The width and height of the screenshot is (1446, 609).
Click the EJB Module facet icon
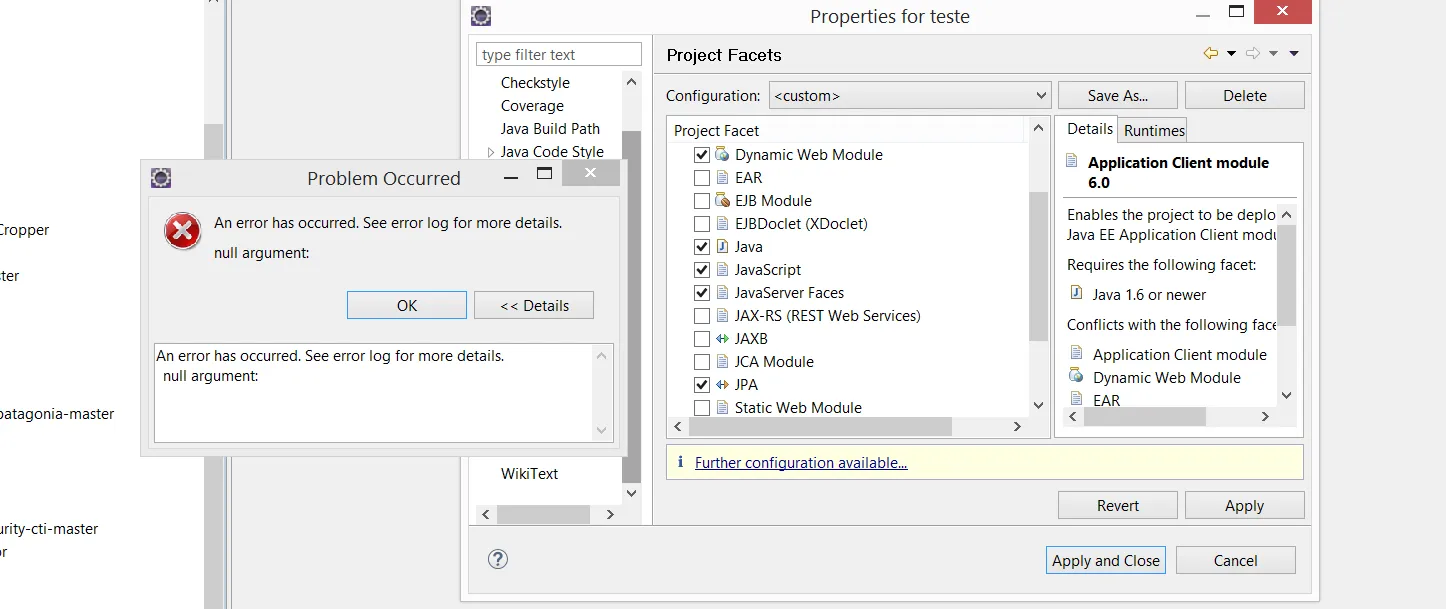723,201
